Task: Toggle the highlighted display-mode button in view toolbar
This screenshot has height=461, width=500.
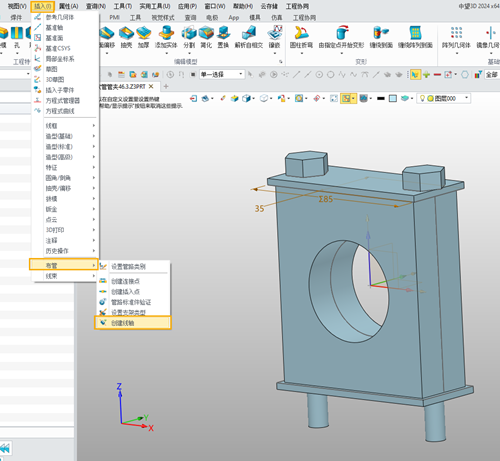Action: (347, 98)
